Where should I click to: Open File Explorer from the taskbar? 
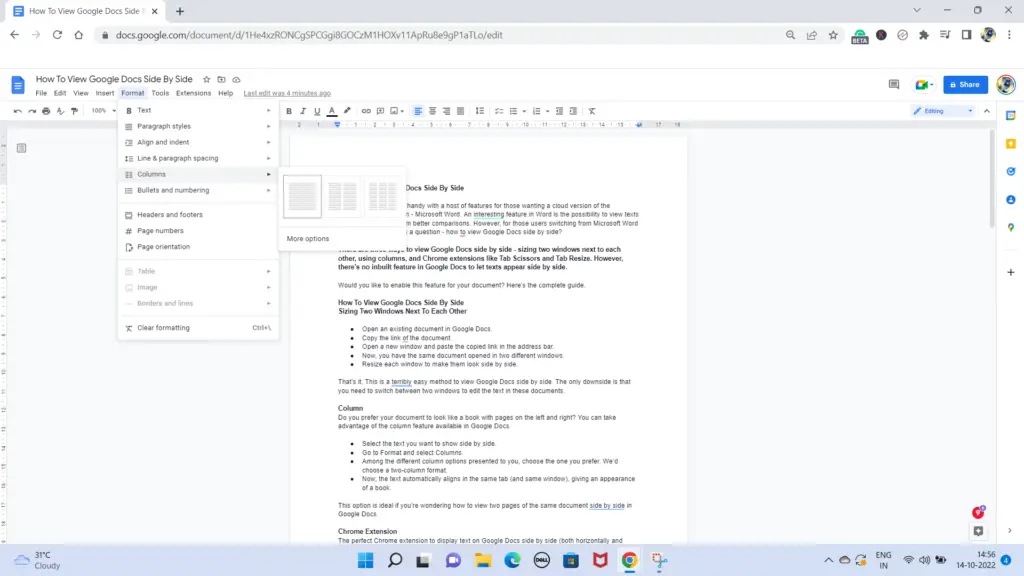pyautogui.click(x=483, y=560)
